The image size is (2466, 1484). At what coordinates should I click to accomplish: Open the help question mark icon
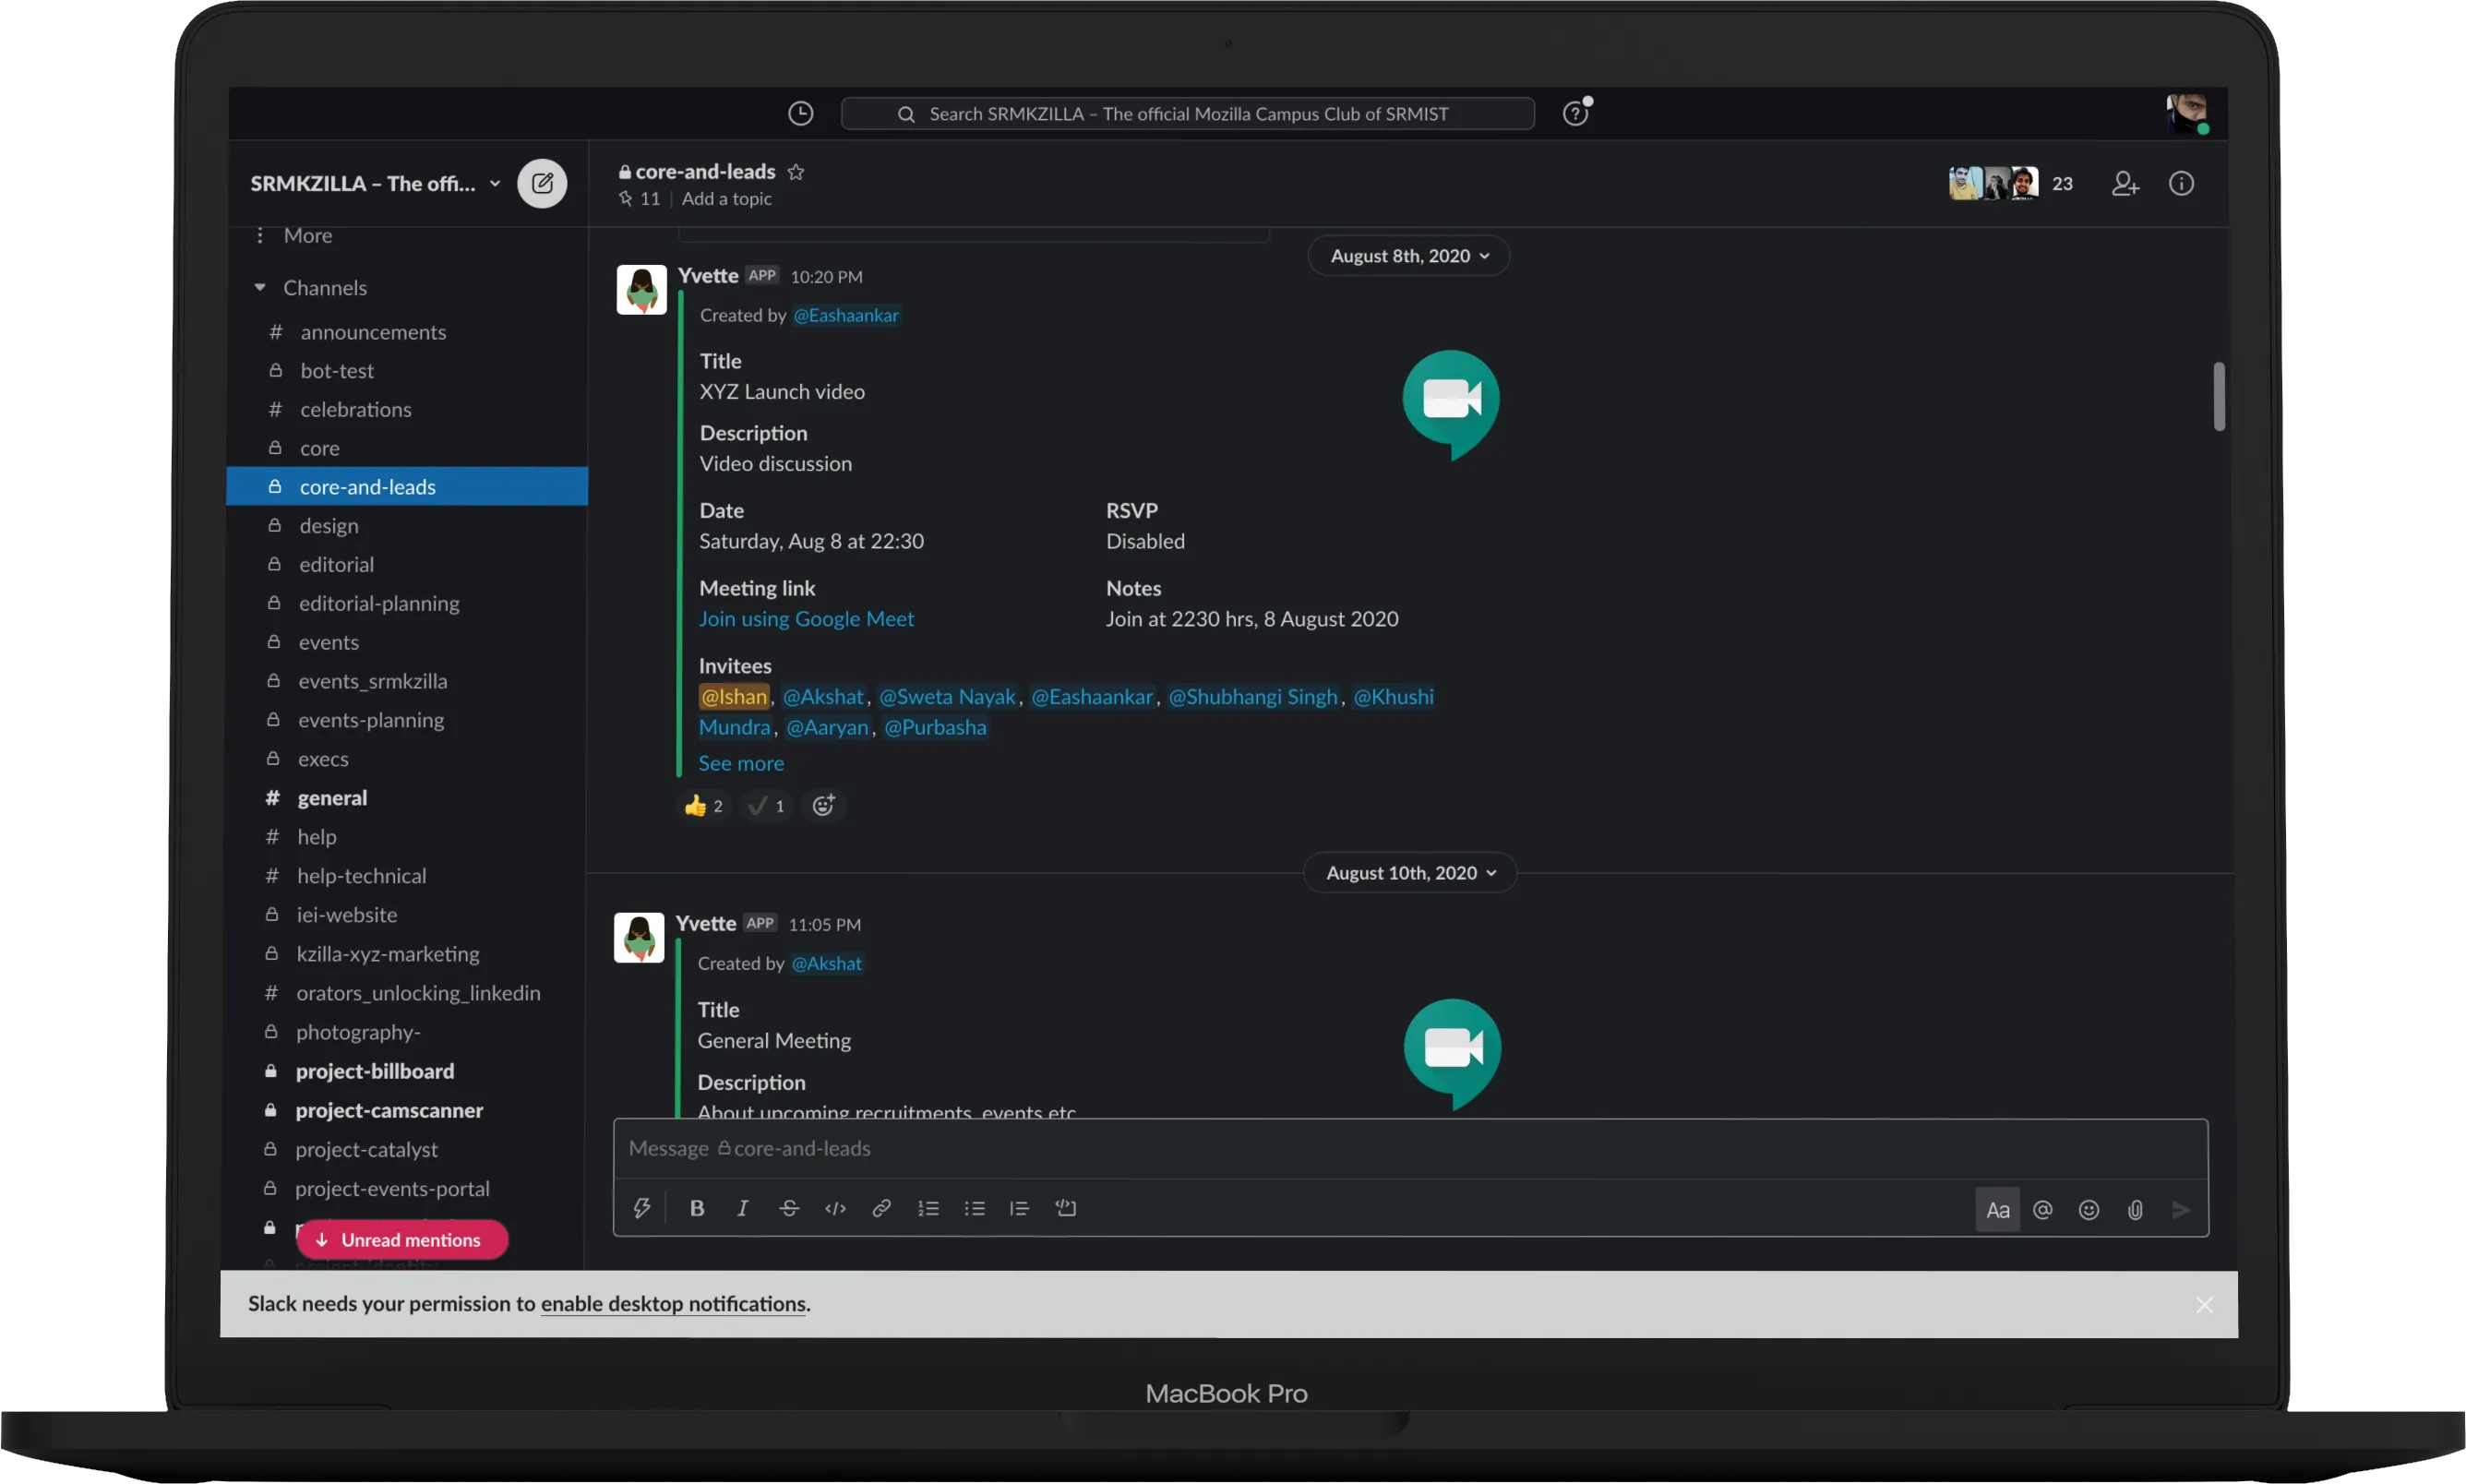(x=1576, y=113)
